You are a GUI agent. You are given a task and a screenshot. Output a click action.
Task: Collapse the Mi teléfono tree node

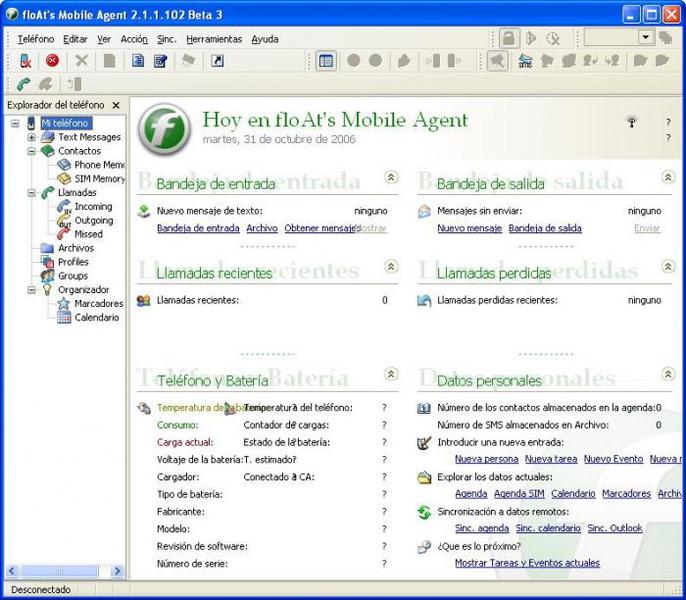coord(15,123)
